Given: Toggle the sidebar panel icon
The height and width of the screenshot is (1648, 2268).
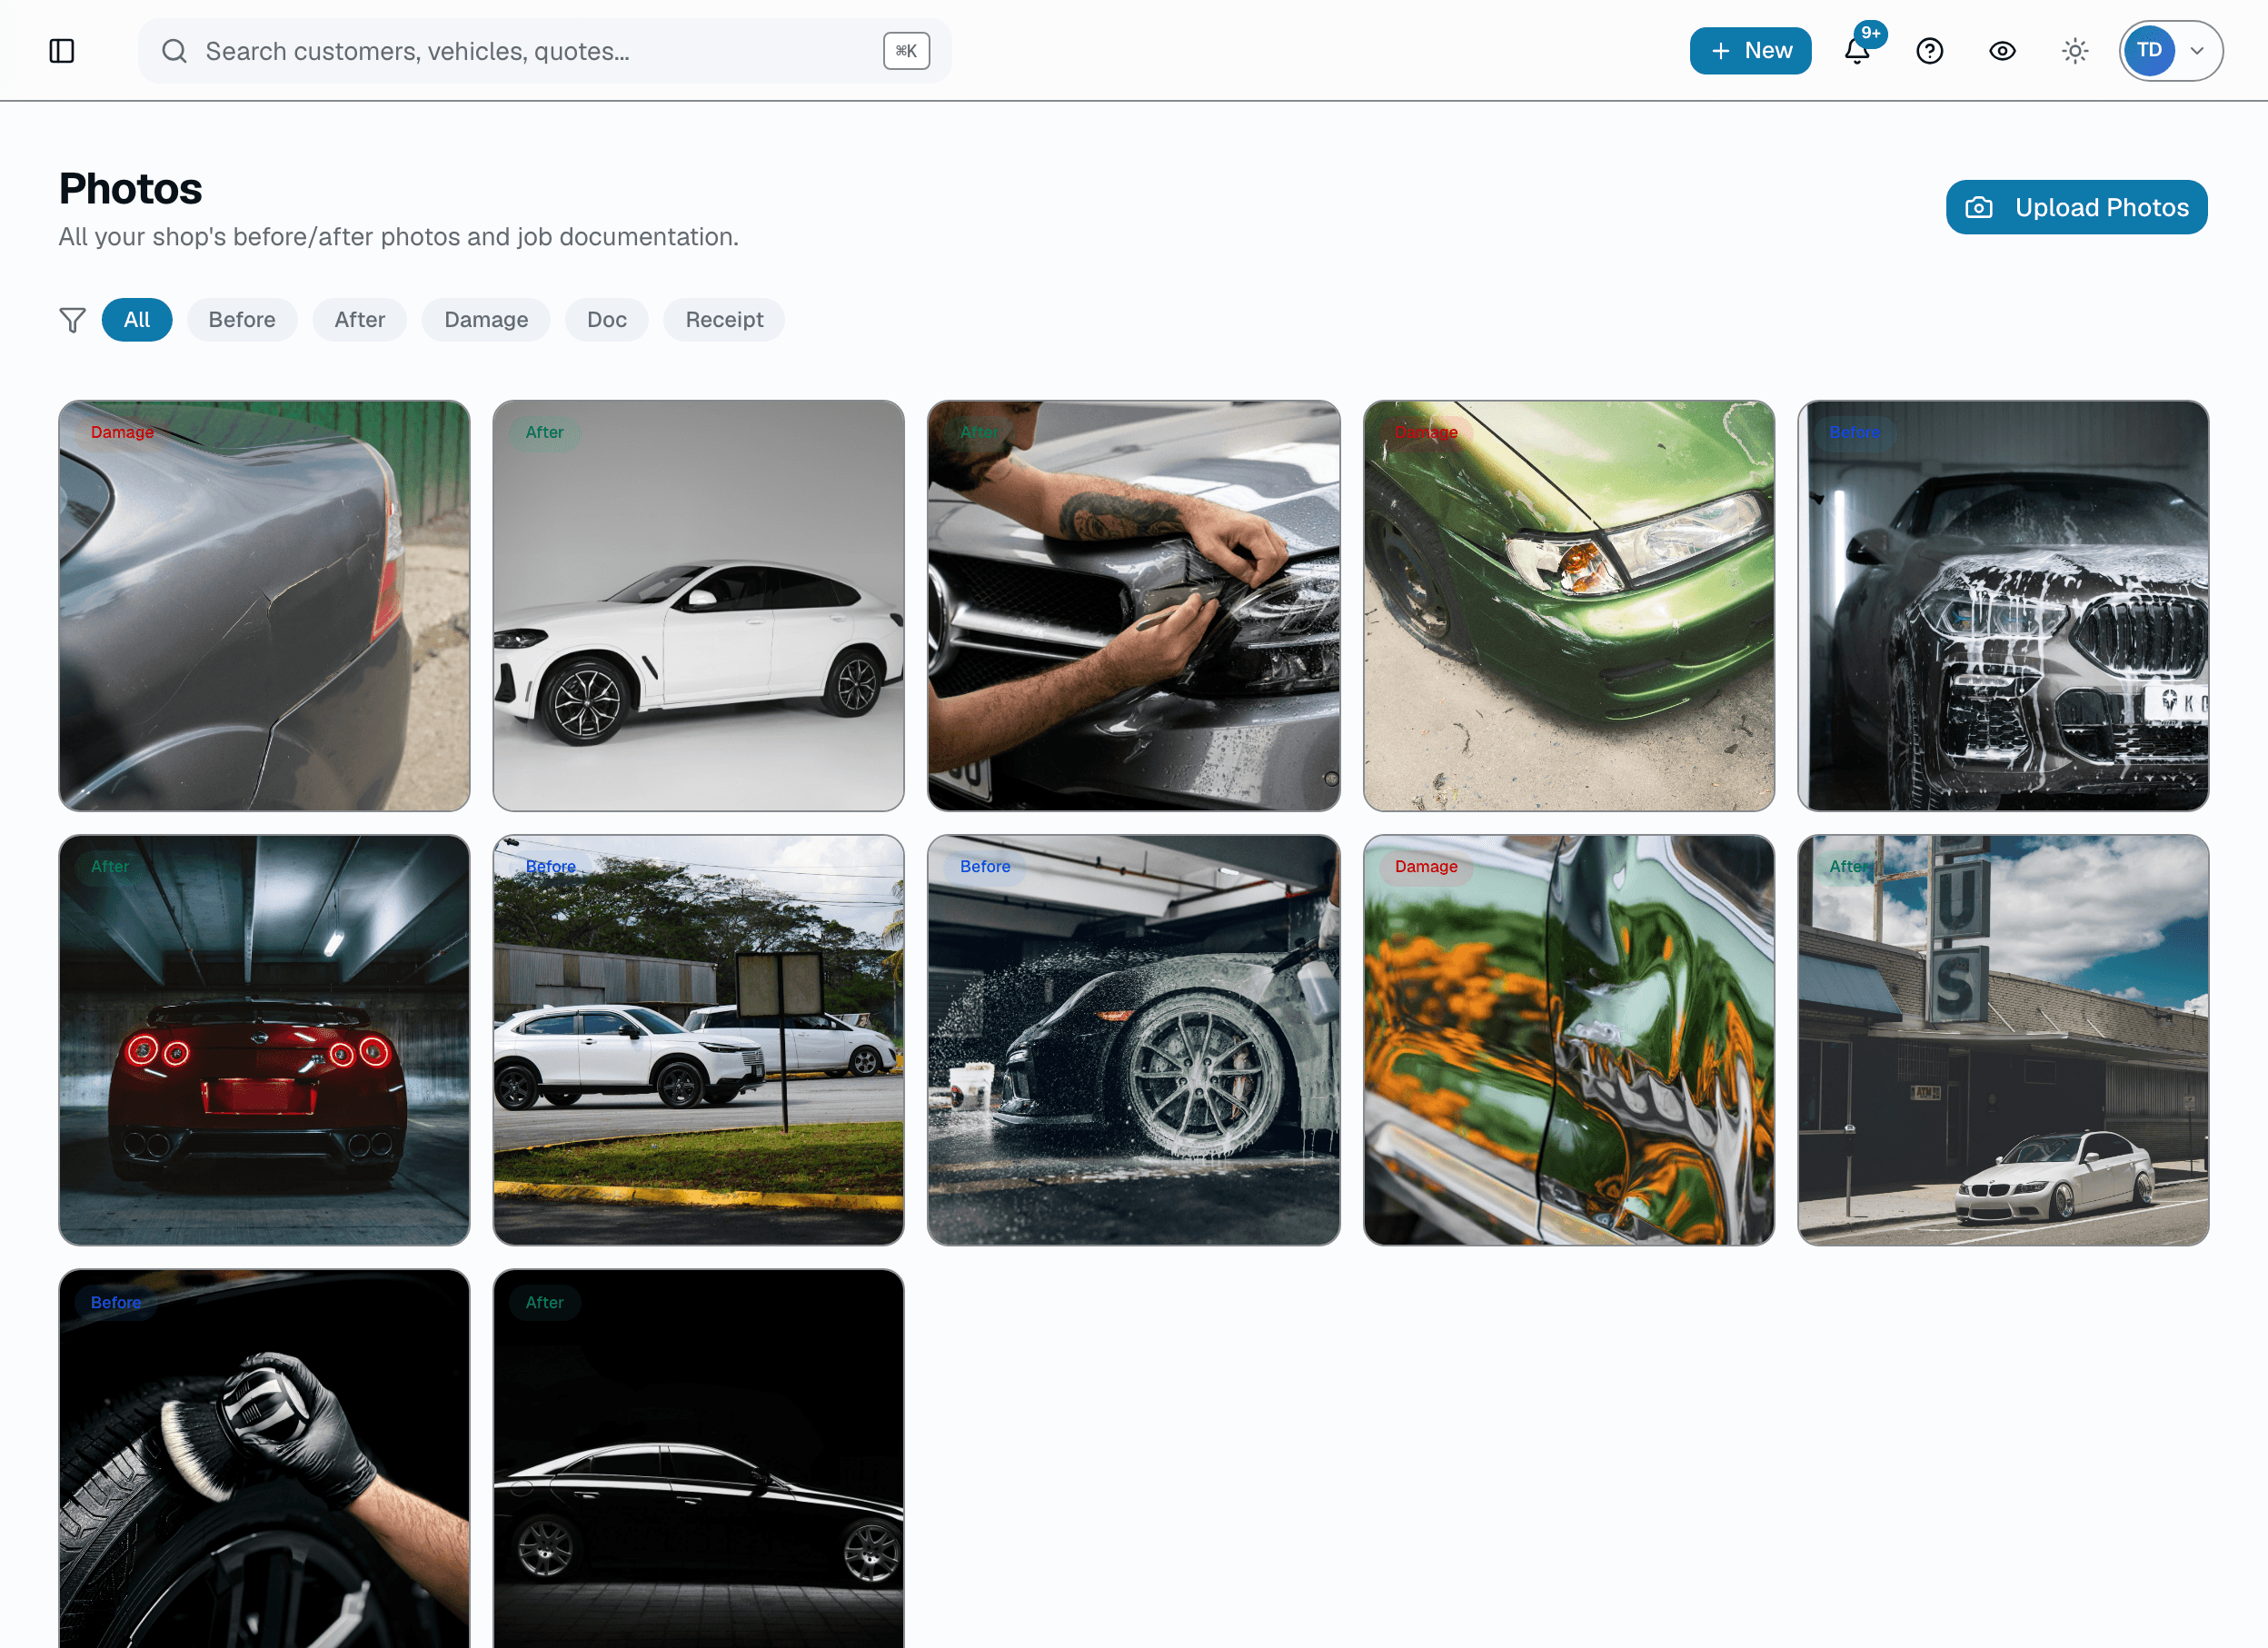Looking at the screenshot, I should tap(62, 51).
